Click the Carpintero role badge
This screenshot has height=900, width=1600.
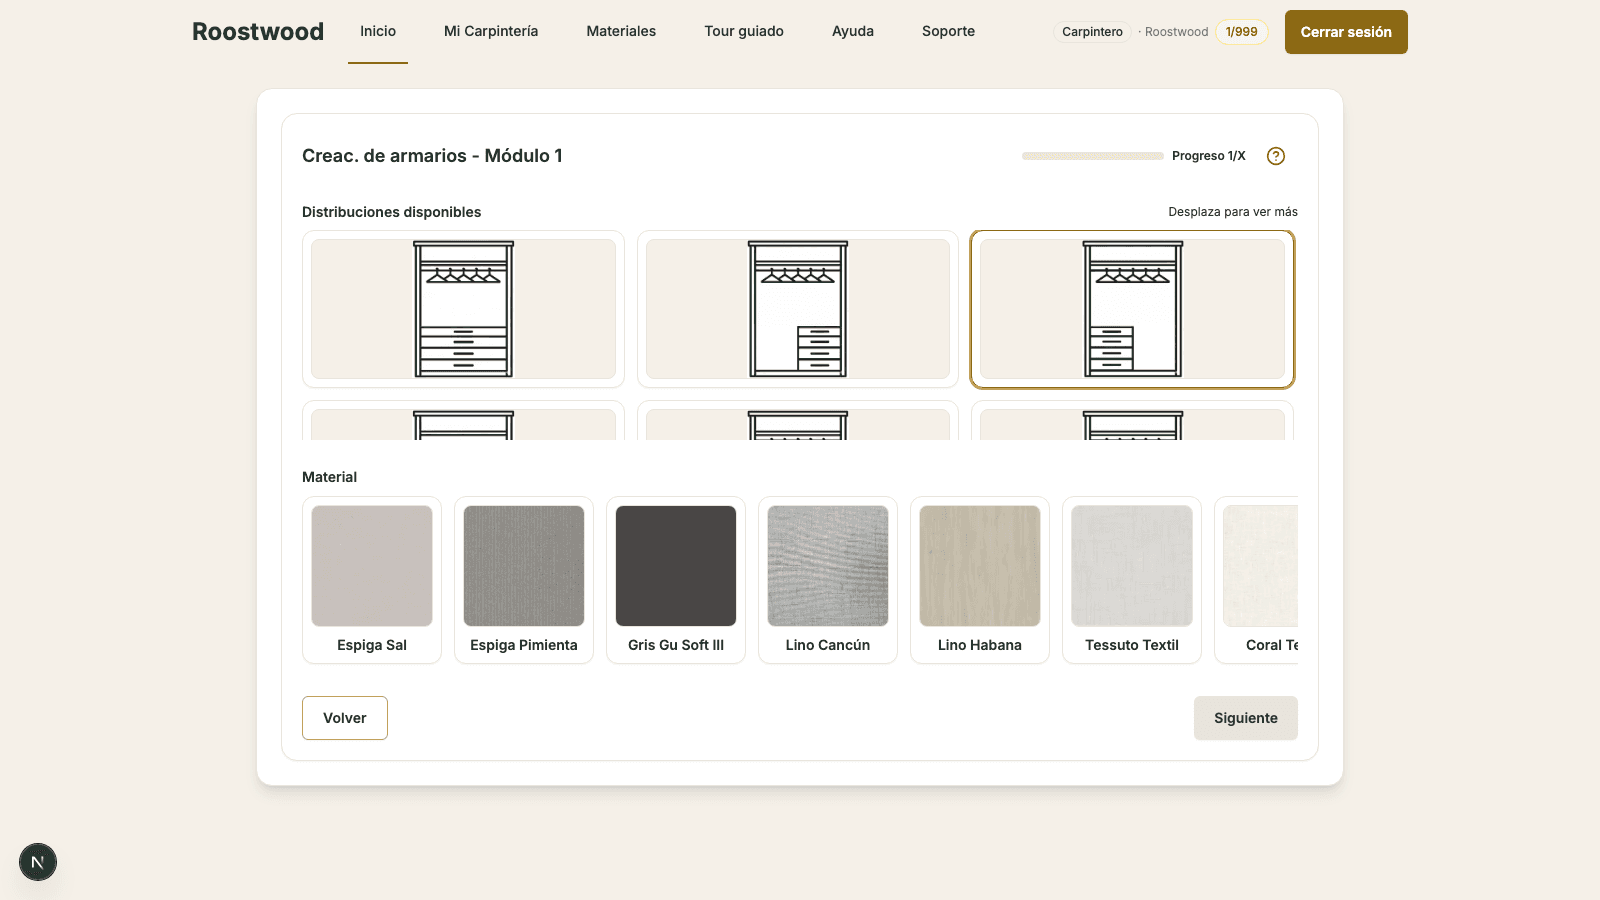click(x=1092, y=32)
